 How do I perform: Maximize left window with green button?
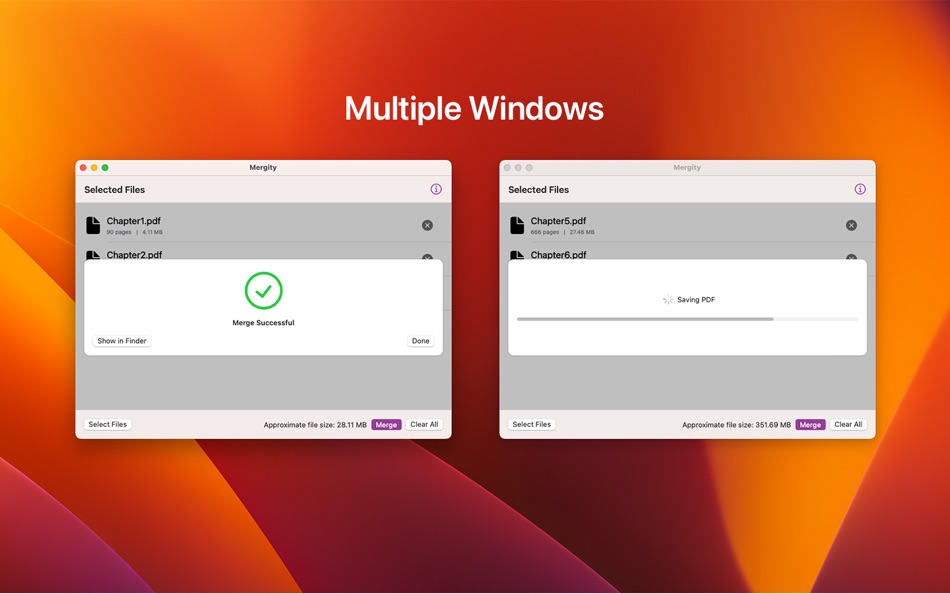(x=105, y=168)
